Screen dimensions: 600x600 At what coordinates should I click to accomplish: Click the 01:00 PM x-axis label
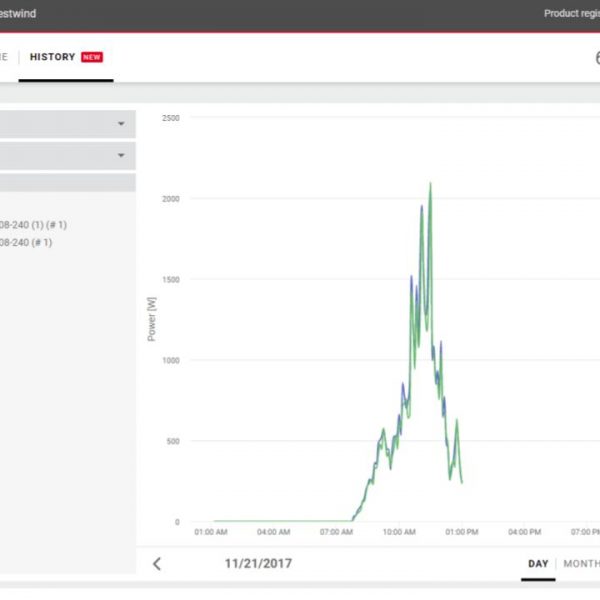click(462, 532)
